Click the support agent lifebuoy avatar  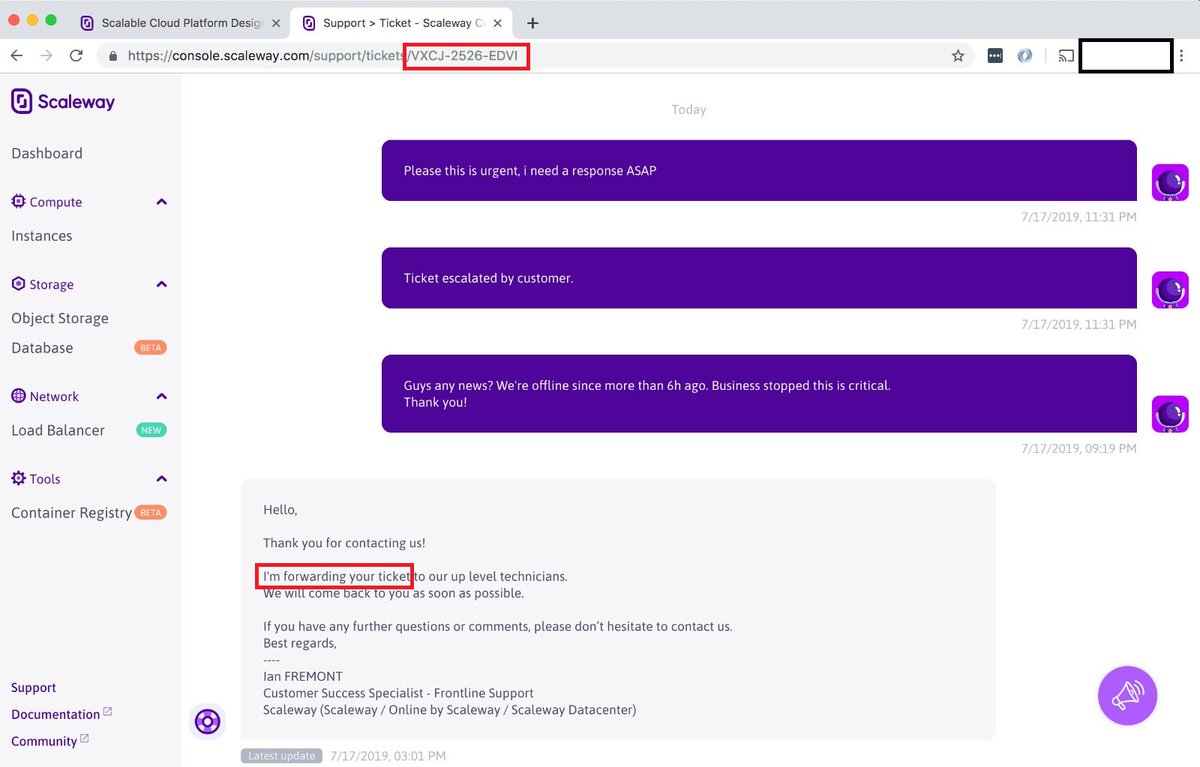click(x=207, y=720)
